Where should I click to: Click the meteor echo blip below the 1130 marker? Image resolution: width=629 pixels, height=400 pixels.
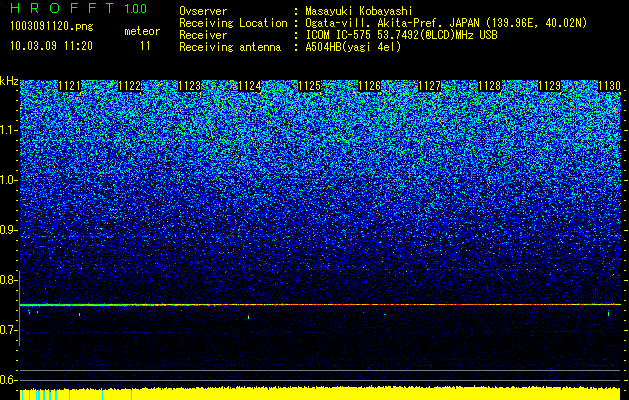pos(609,313)
